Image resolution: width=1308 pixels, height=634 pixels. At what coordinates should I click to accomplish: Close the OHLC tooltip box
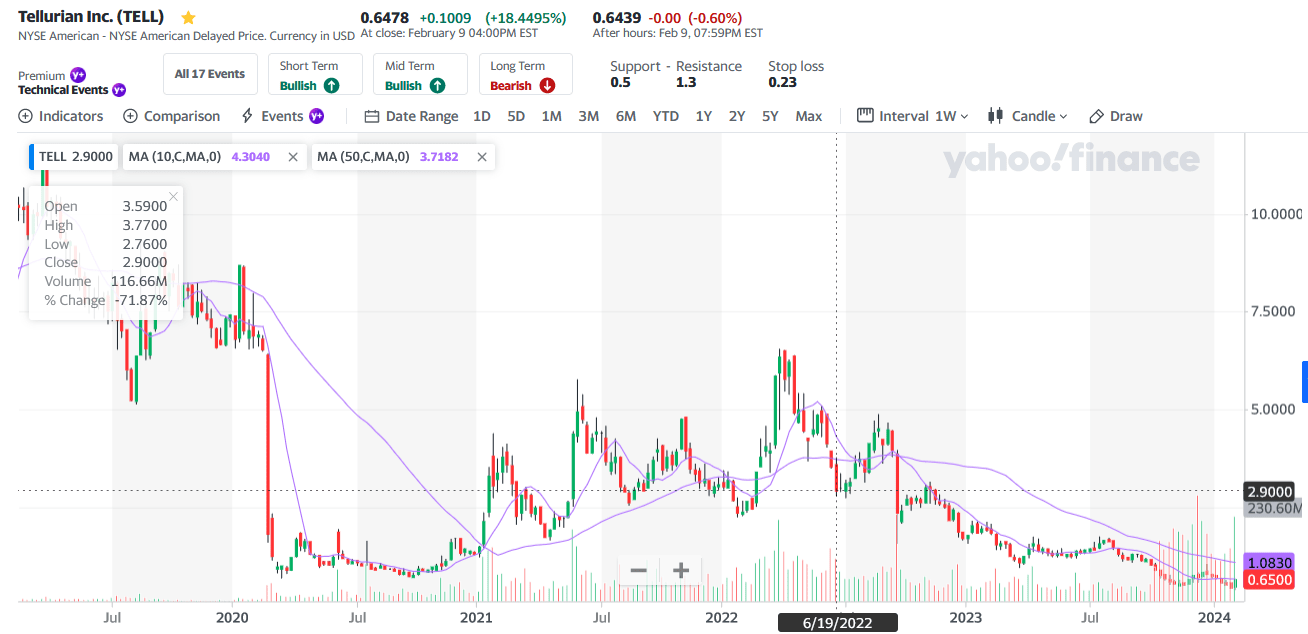174,196
